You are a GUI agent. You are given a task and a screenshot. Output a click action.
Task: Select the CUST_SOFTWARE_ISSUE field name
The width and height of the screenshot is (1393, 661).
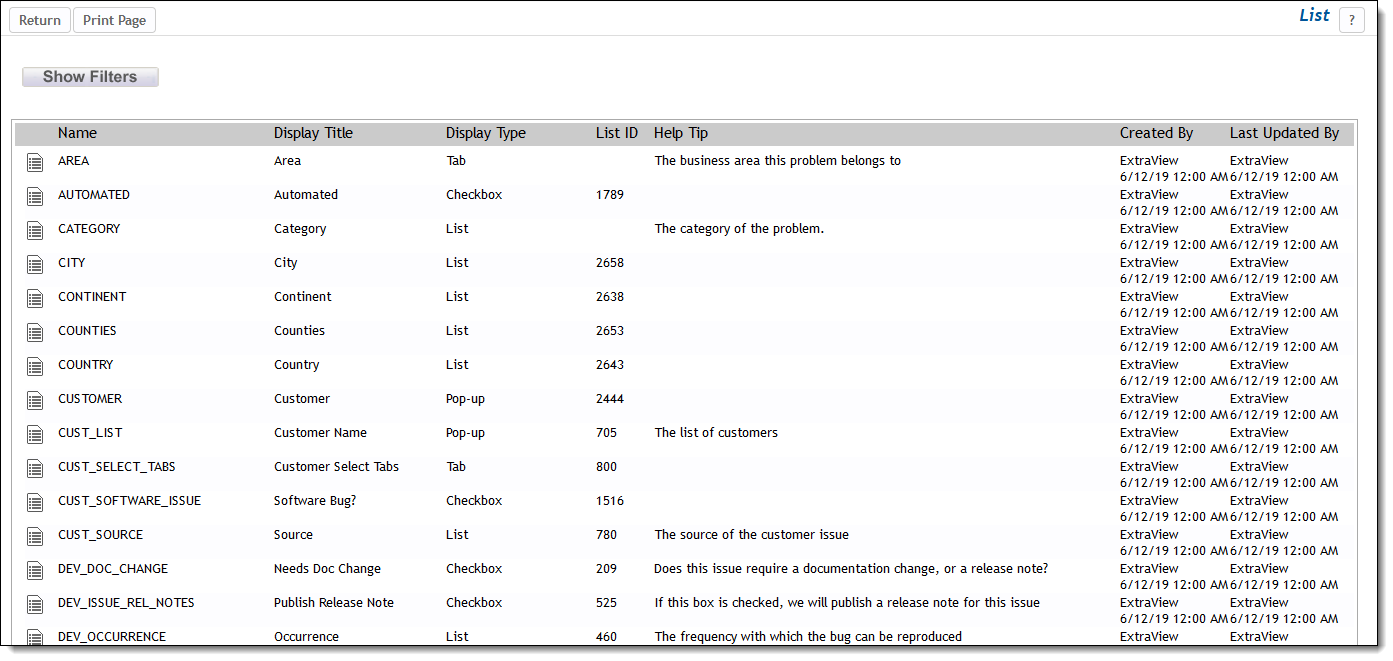pos(130,500)
